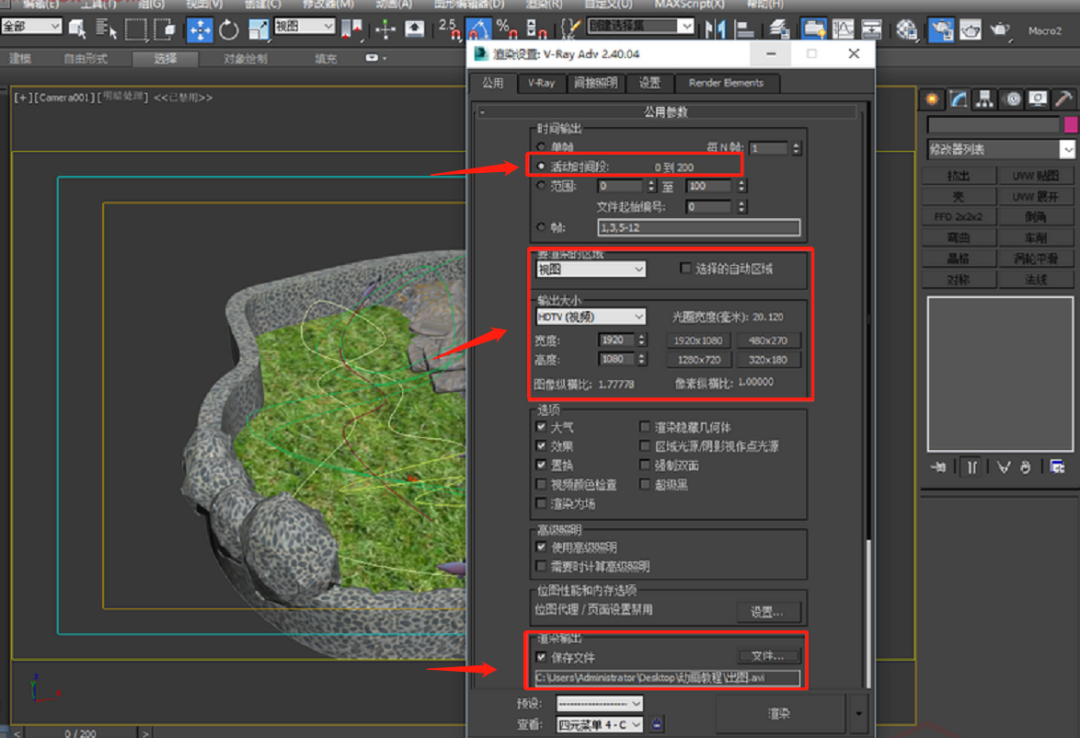Toggle Window/Crossing selection mode icon

click(x=165, y=30)
